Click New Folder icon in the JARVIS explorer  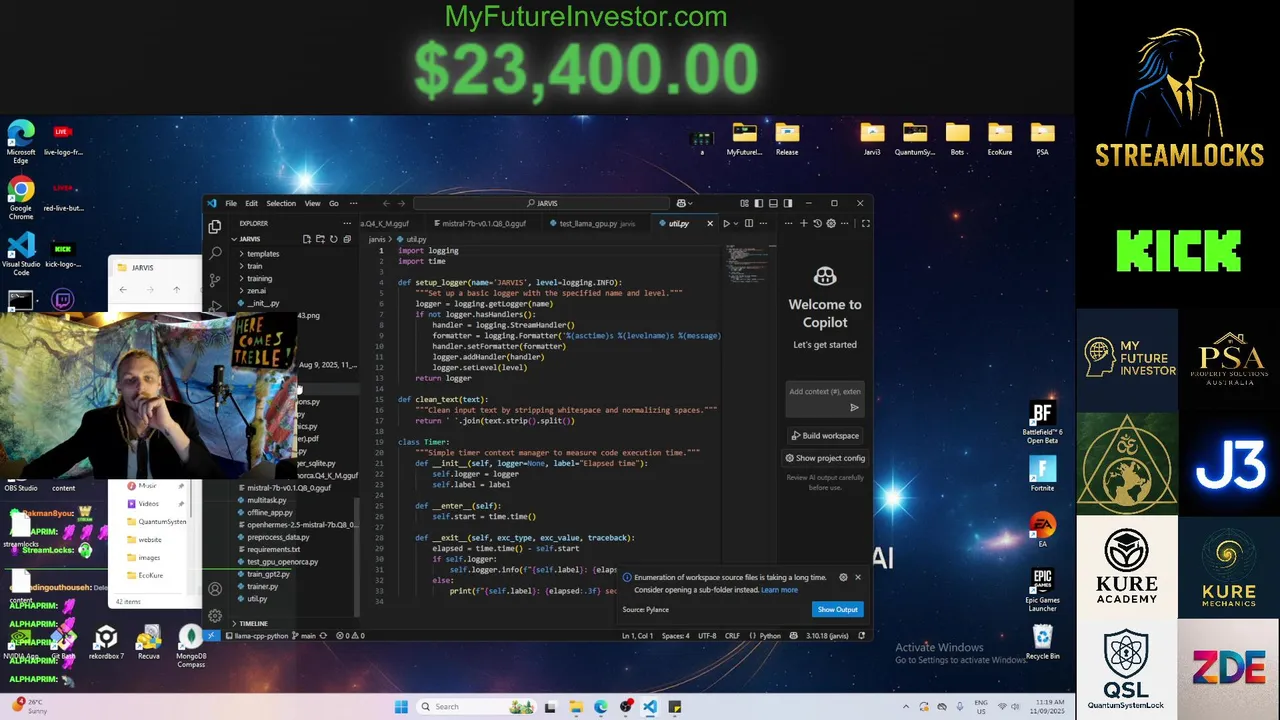(320, 239)
